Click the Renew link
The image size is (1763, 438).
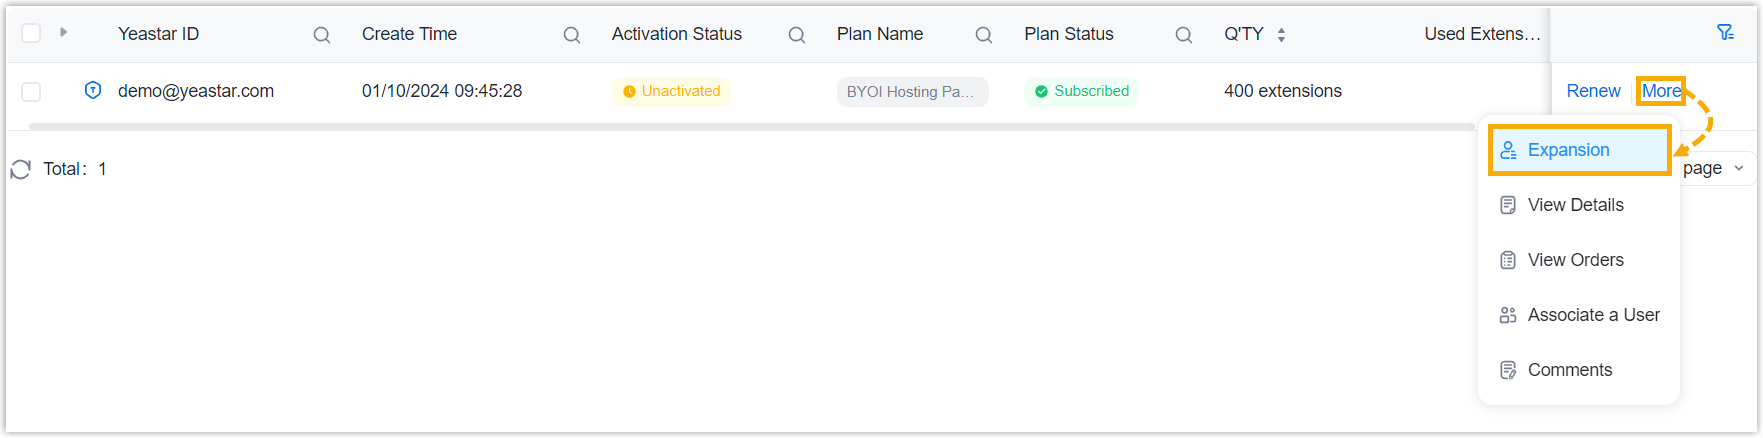1593,91
